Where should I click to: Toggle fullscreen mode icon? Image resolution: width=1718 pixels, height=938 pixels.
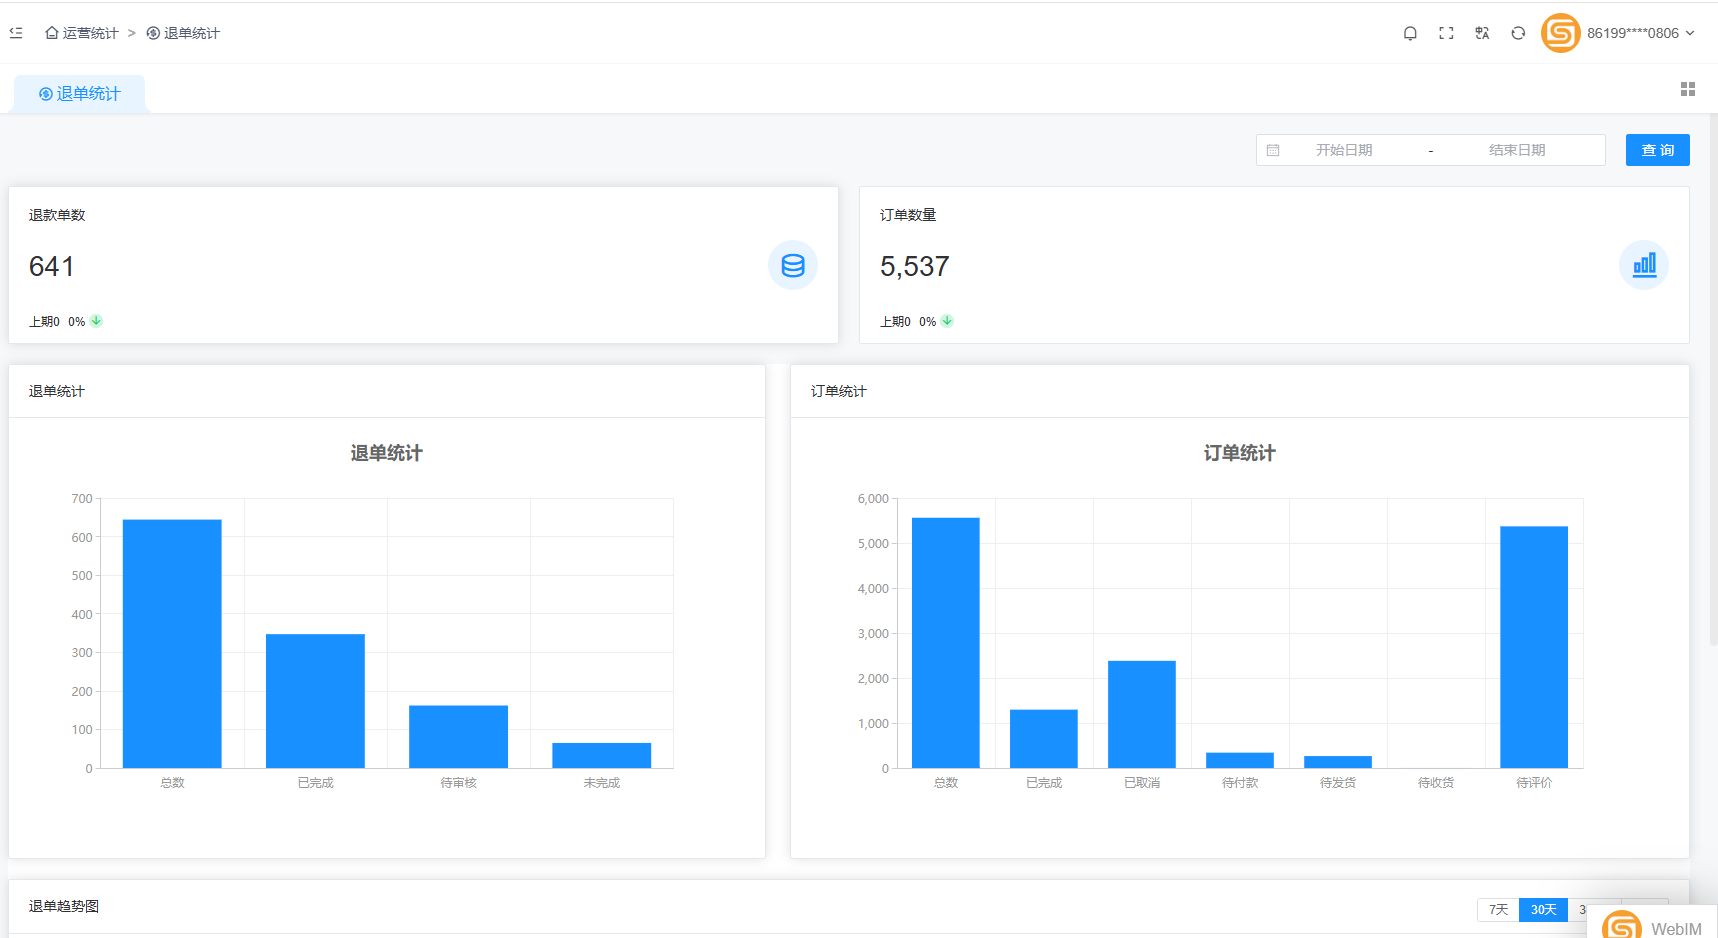[x=1446, y=33]
